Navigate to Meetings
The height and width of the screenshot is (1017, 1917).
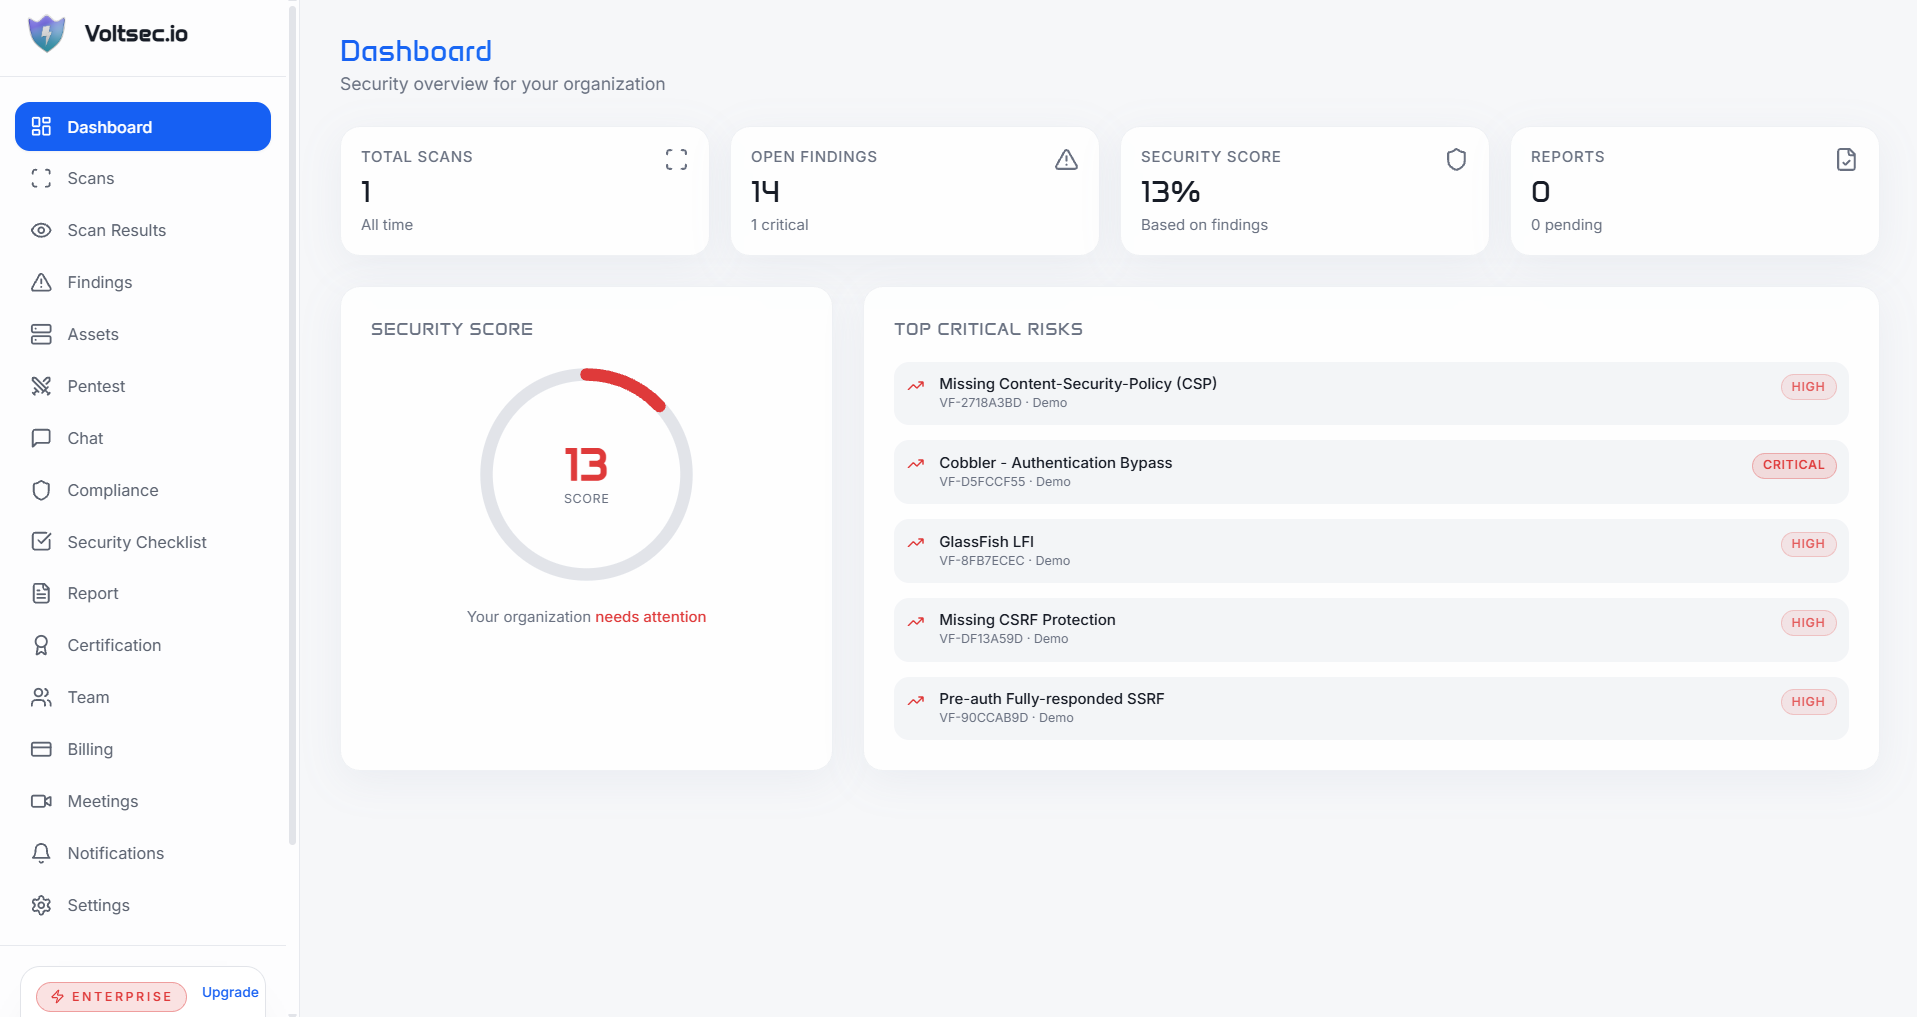(143, 801)
